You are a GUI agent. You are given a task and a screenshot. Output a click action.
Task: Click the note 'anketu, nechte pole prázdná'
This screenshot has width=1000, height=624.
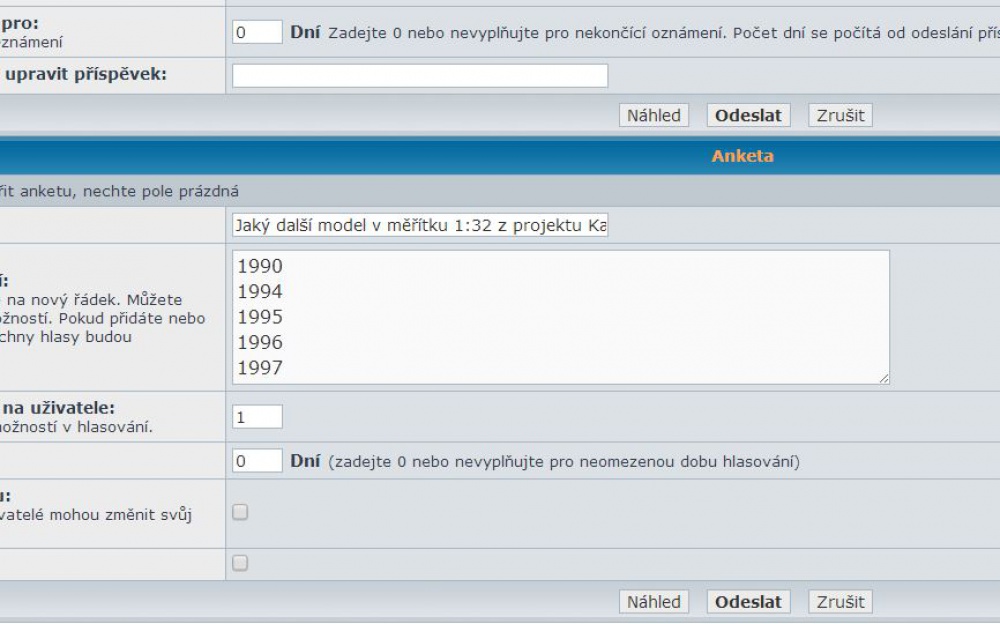[129, 191]
